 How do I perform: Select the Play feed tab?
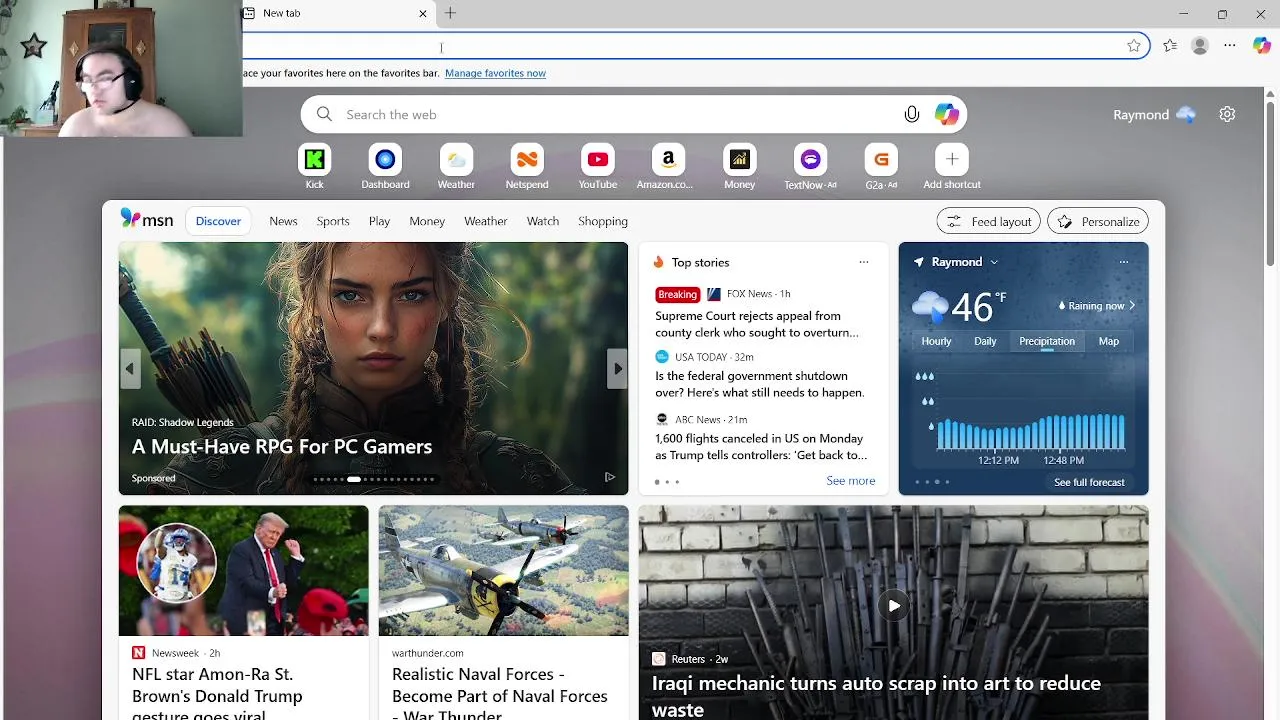(x=379, y=221)
